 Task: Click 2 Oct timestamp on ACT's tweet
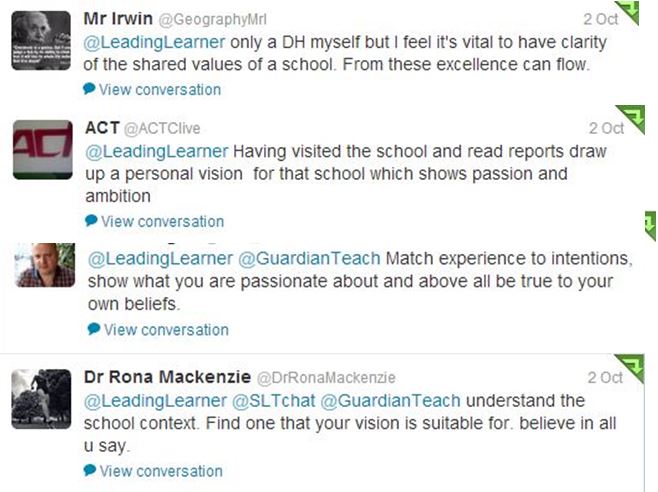(605, 128)
